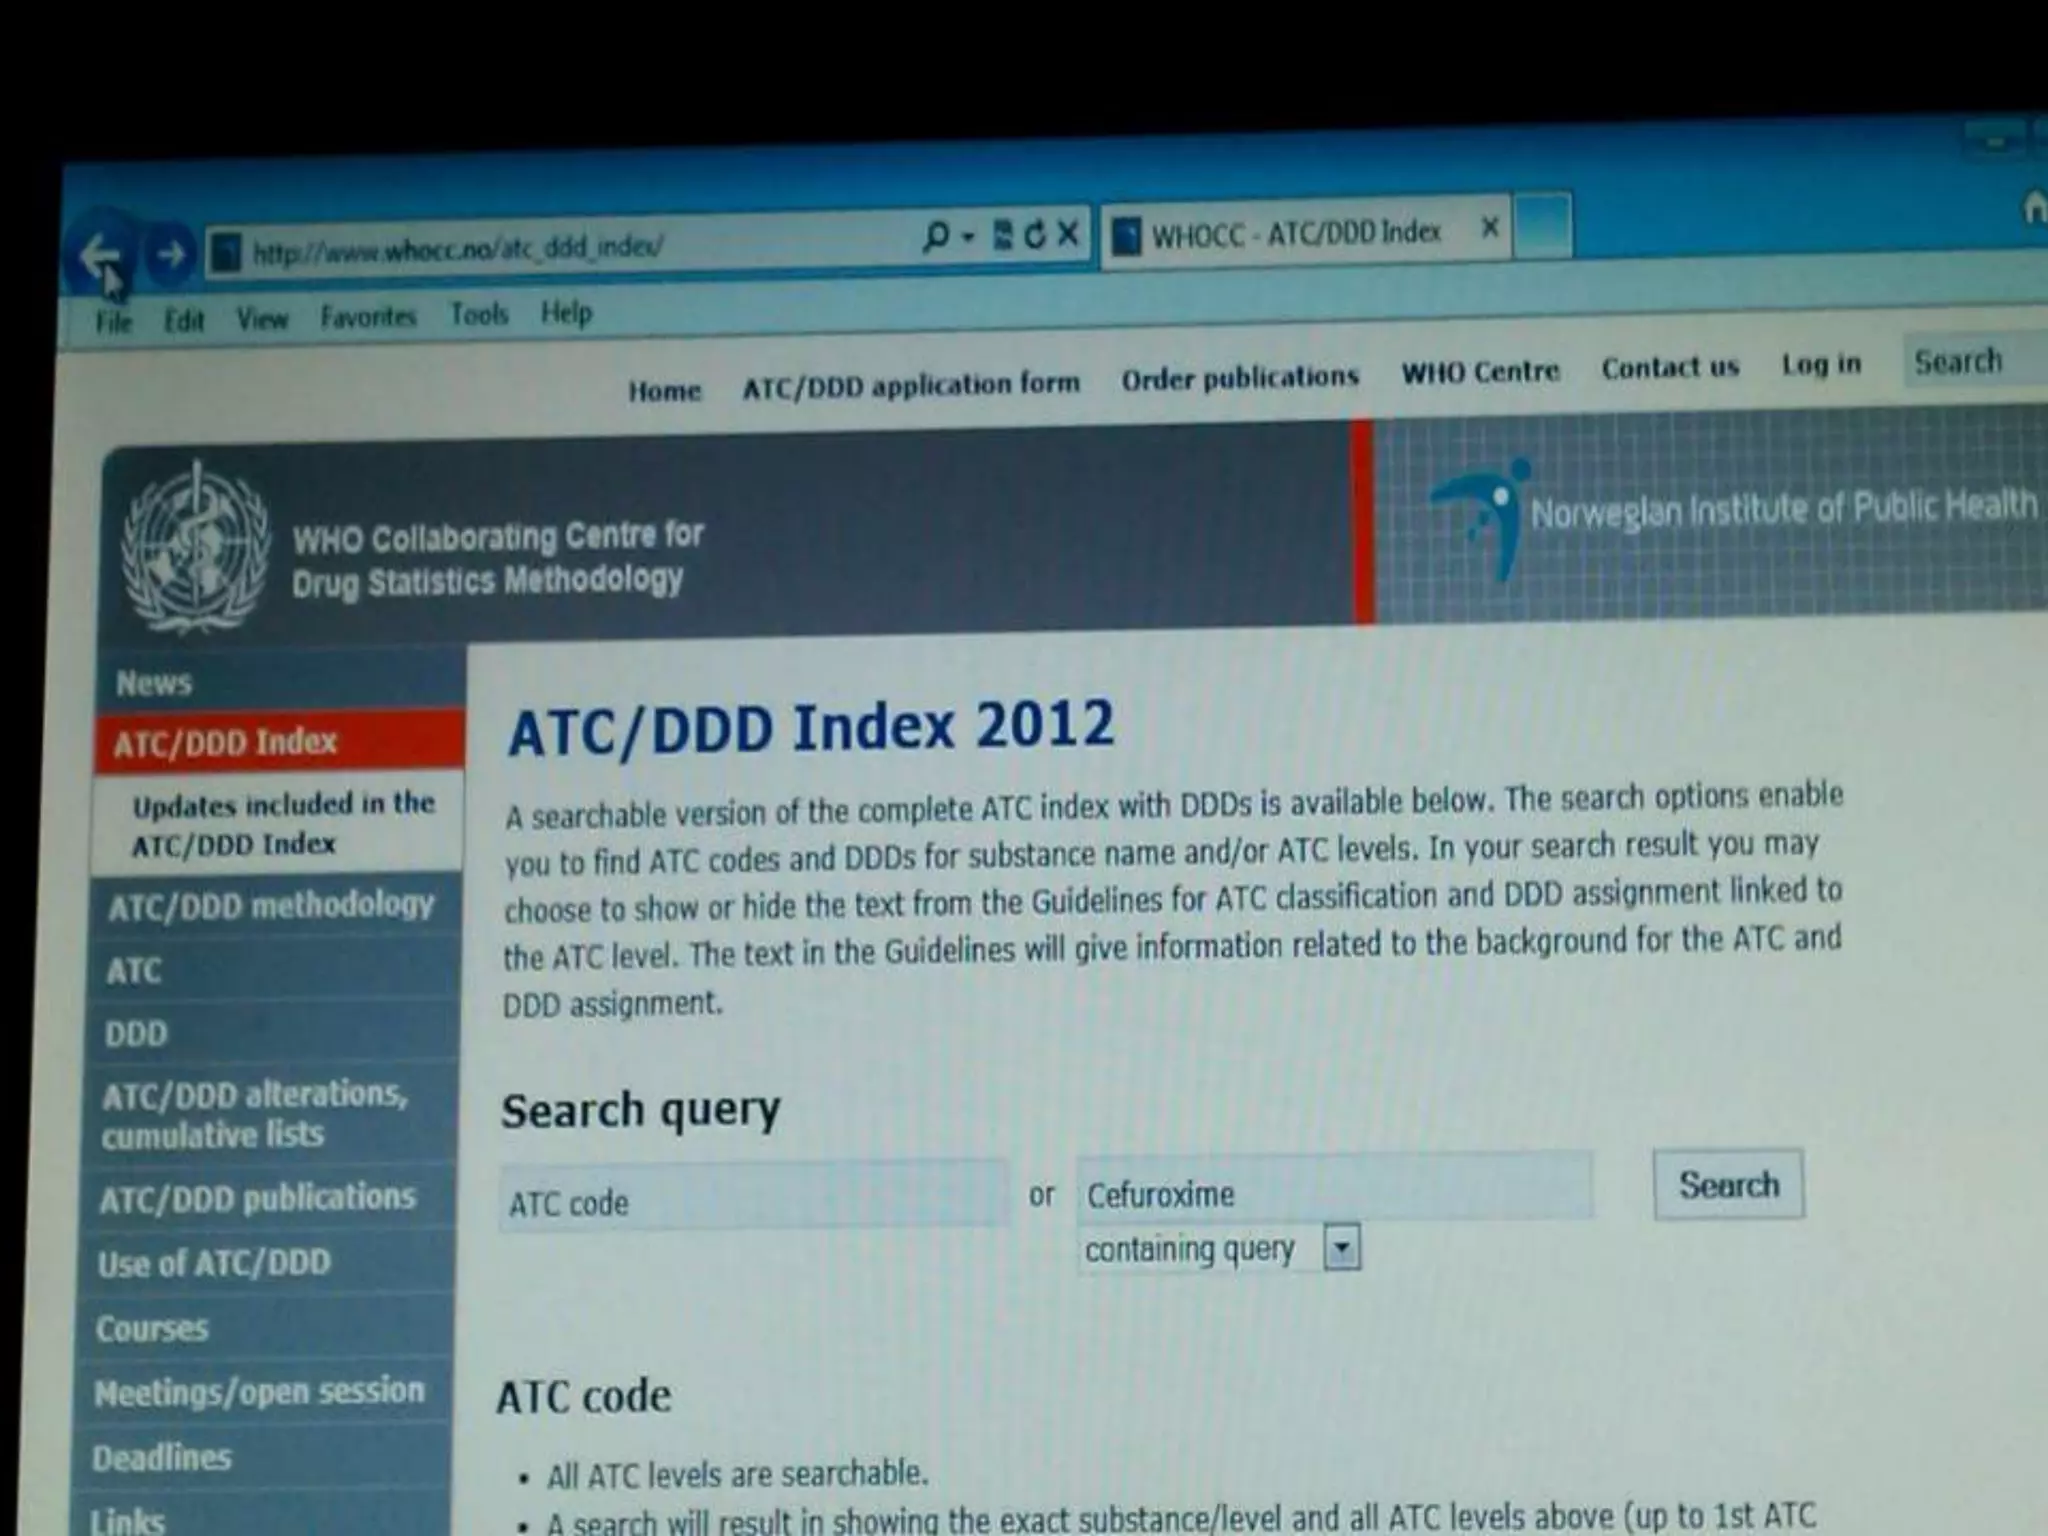Open the Tools menu
The image size is (2048, 1536).
tap(479, 314)
